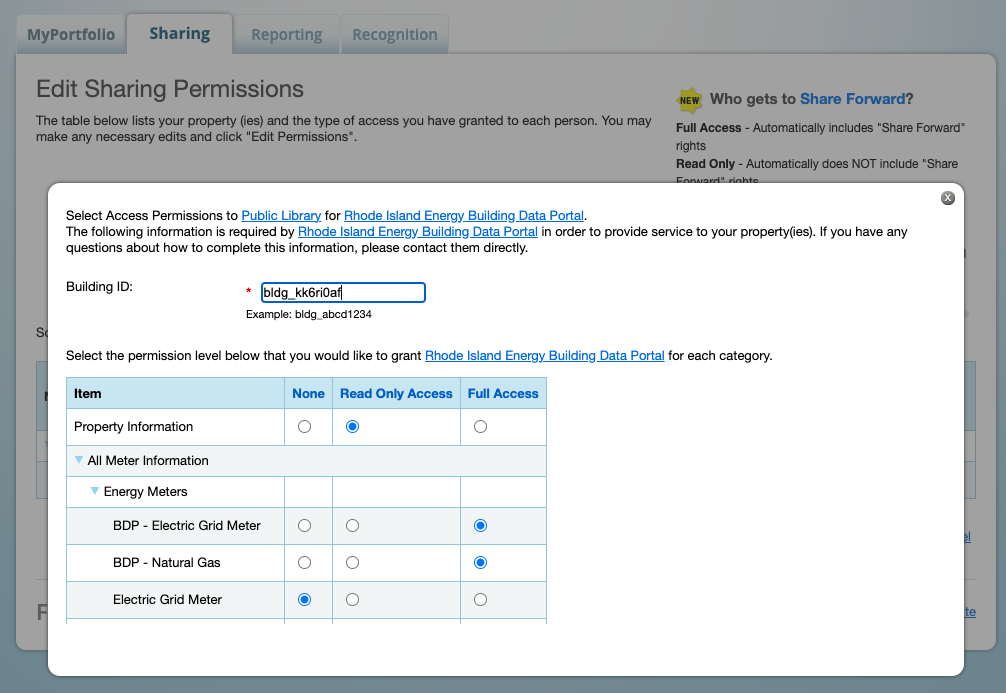Screen dimensions: 1006x693
Task: Open portal link in permission level sentence
Action: coord(545,355)
